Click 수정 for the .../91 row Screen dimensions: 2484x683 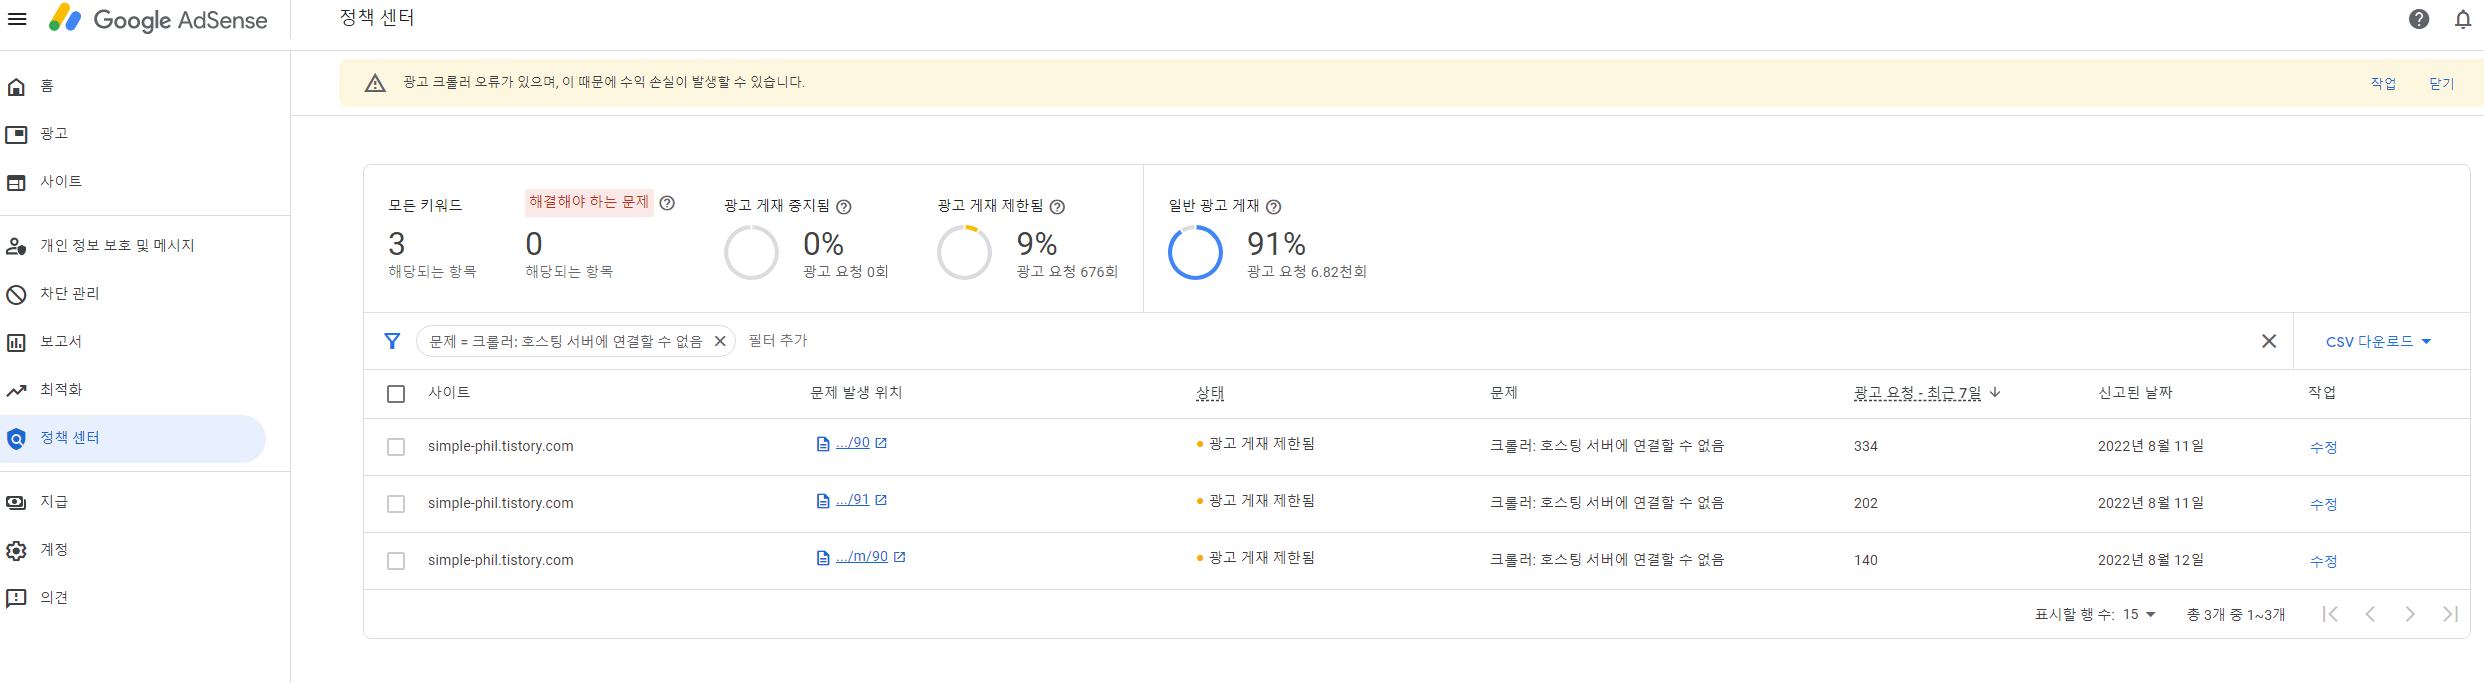tap(2323, 504)
